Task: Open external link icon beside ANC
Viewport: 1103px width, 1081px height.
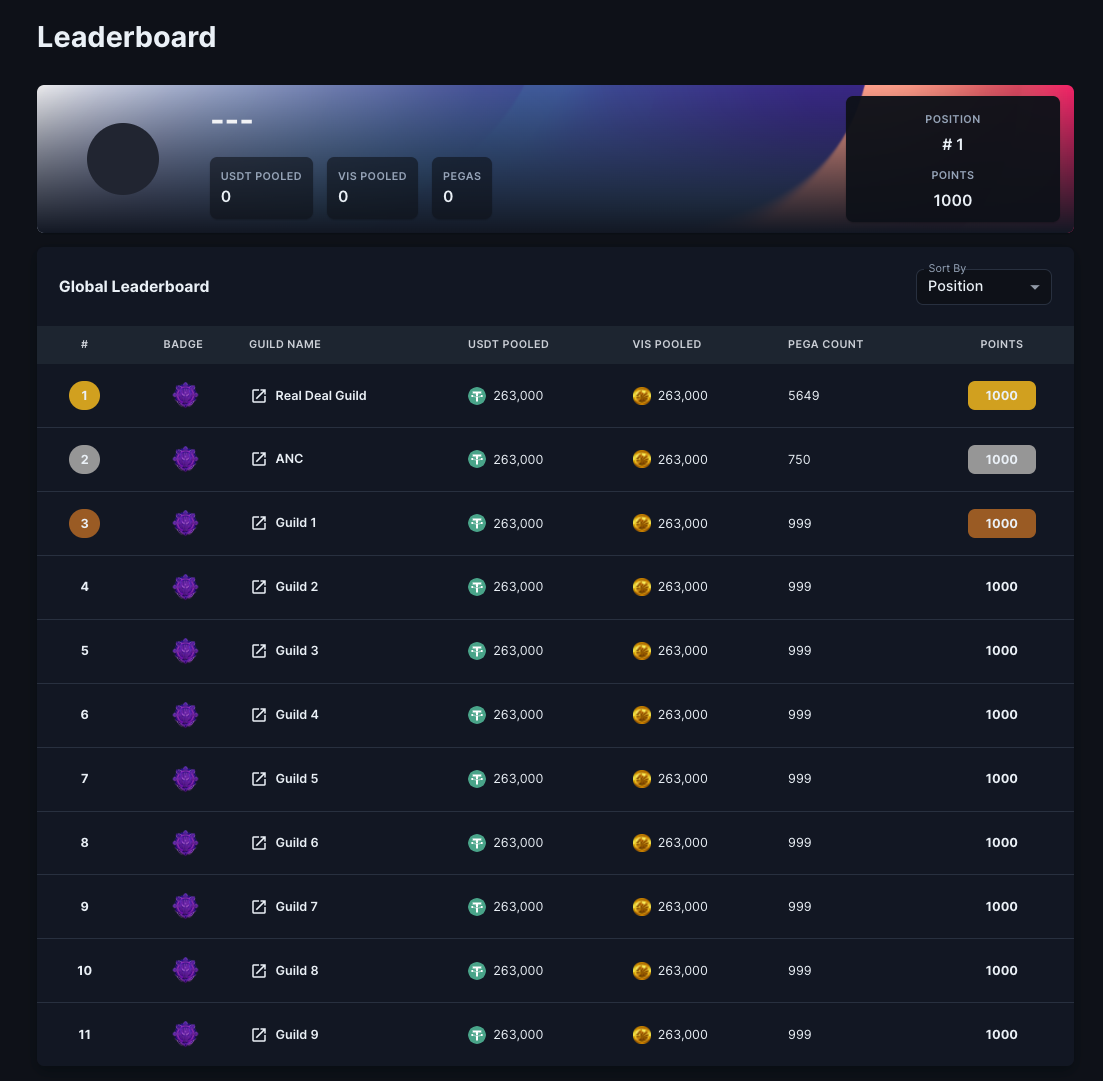Action: point(259,459)
